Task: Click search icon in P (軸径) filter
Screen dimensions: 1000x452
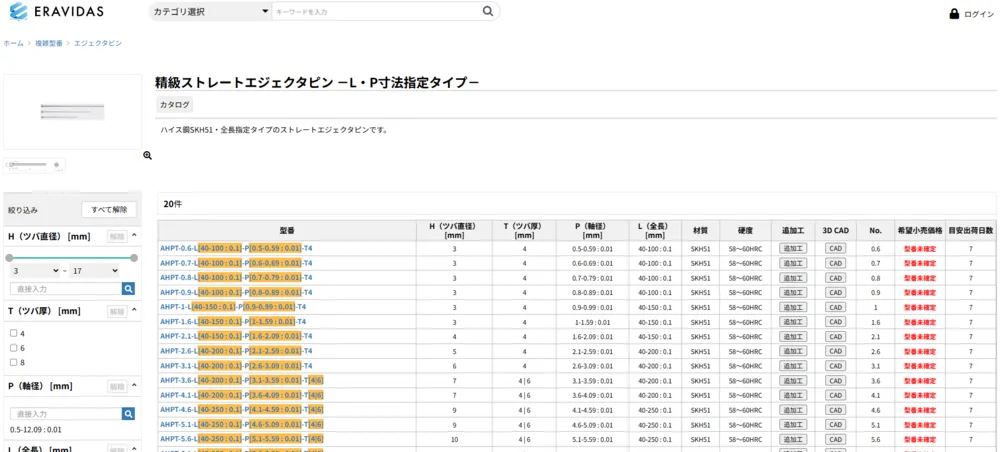Action: coord(128,414)
